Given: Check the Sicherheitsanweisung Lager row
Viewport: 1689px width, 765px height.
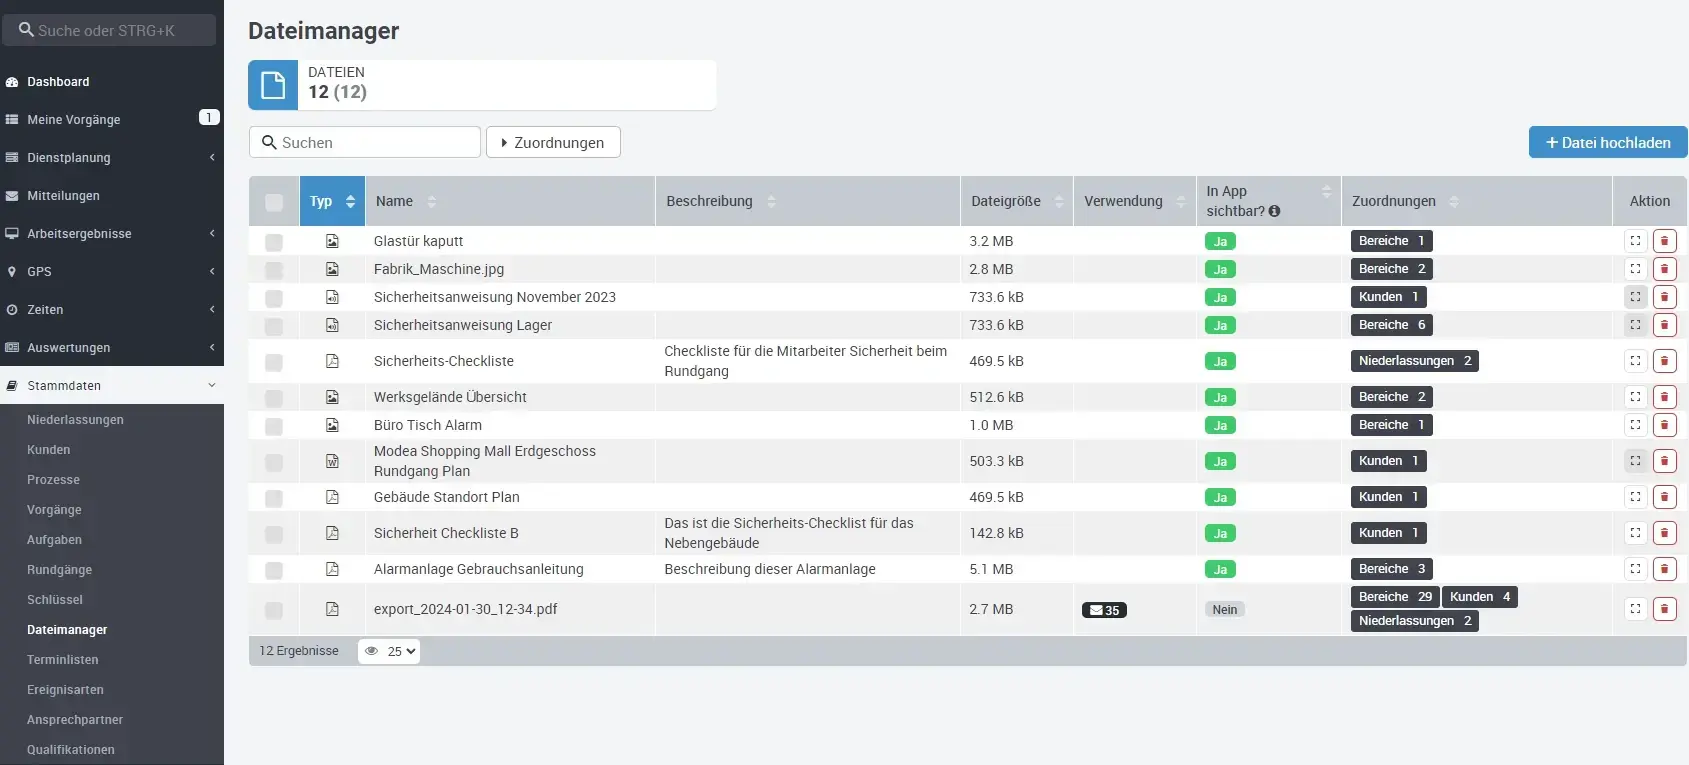Looking at the screenshot, I should pos(274,326).
